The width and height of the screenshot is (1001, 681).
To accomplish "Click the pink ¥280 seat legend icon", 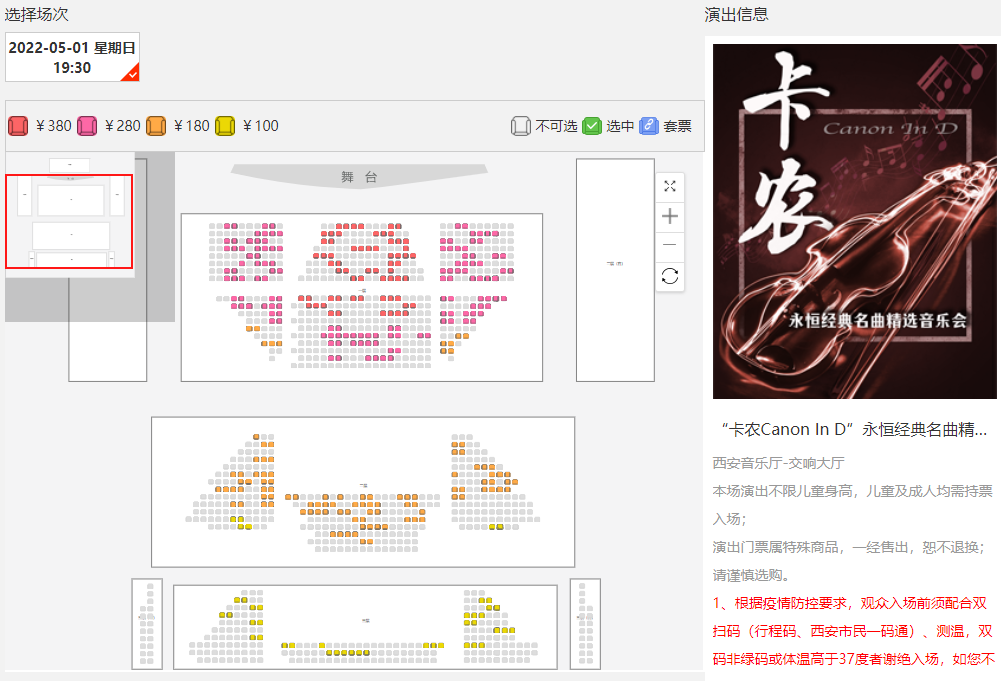I will [x=87, y=126].
